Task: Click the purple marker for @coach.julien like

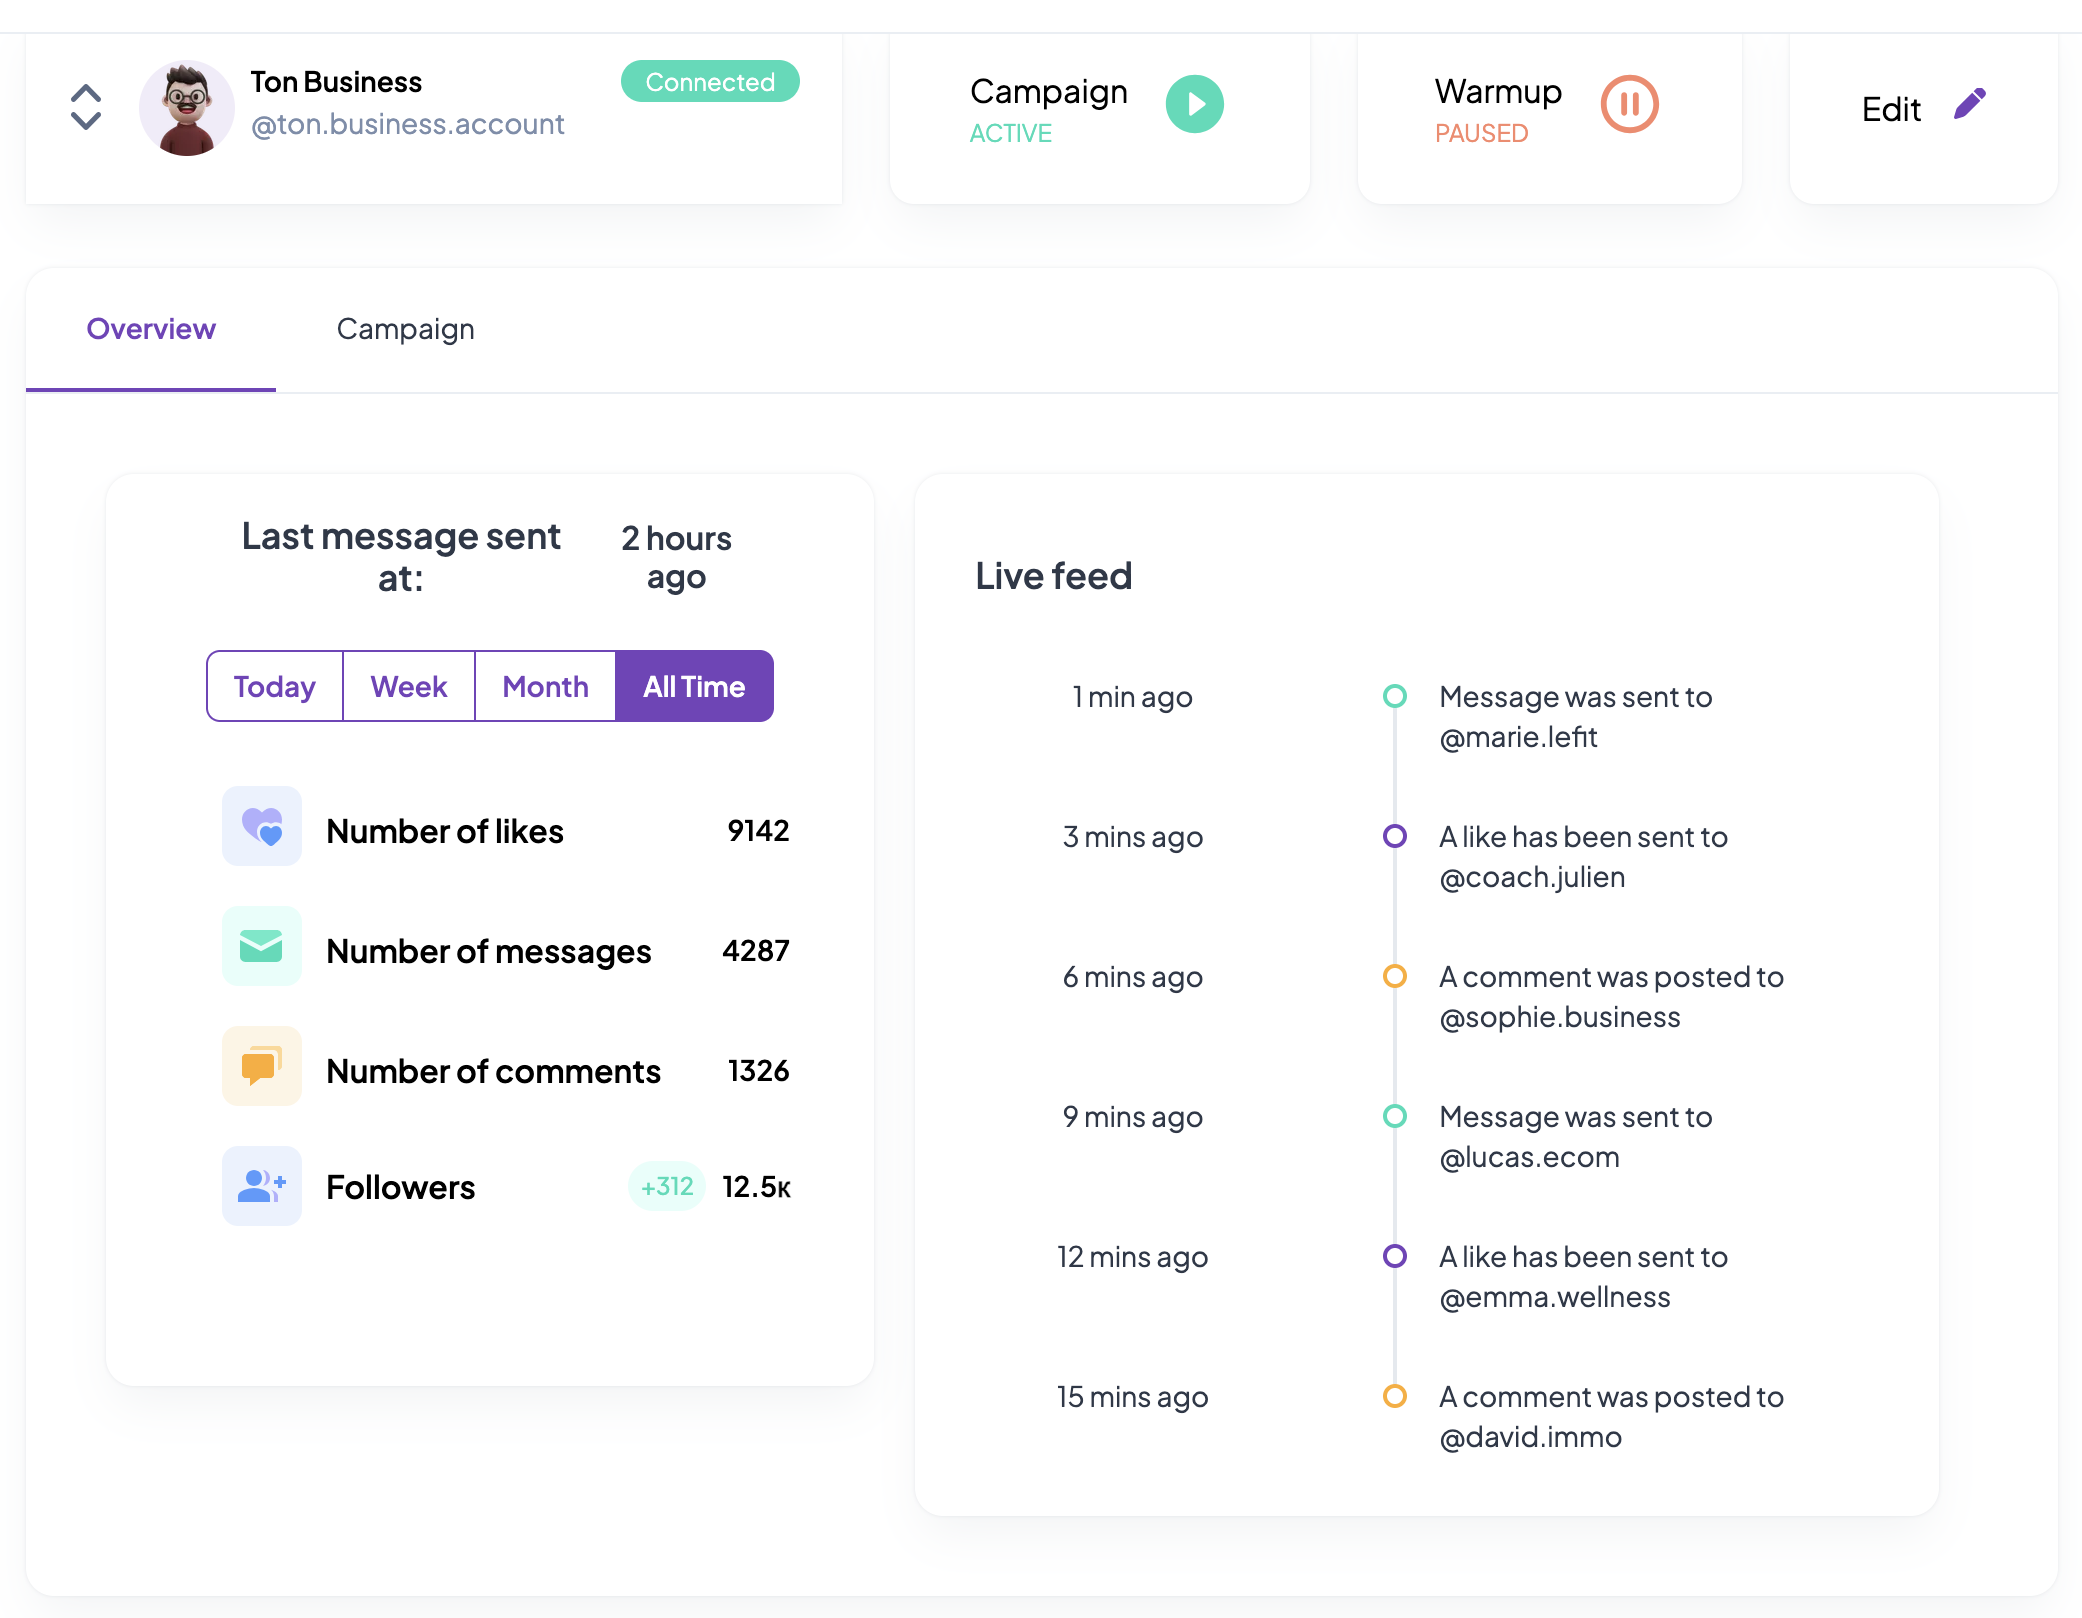Action: (1395, 836)
